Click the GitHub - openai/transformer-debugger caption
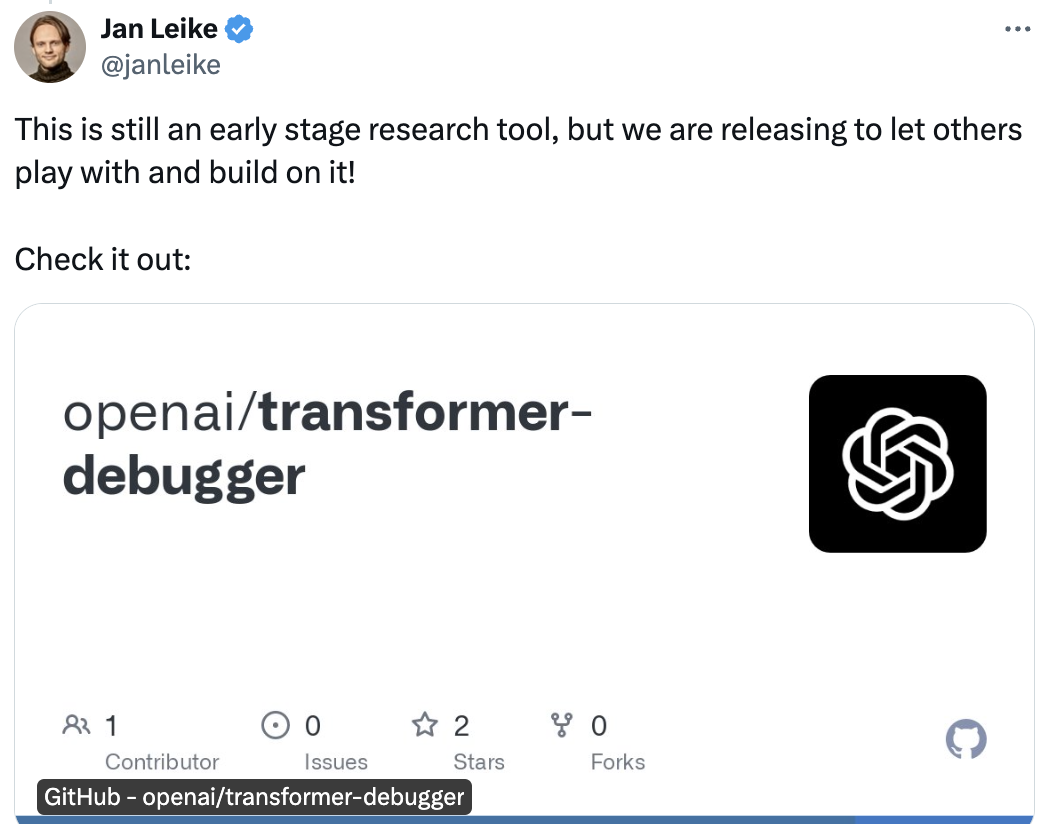The width and height of the screenshot is (1038, 824). click(x=254, y=797)
